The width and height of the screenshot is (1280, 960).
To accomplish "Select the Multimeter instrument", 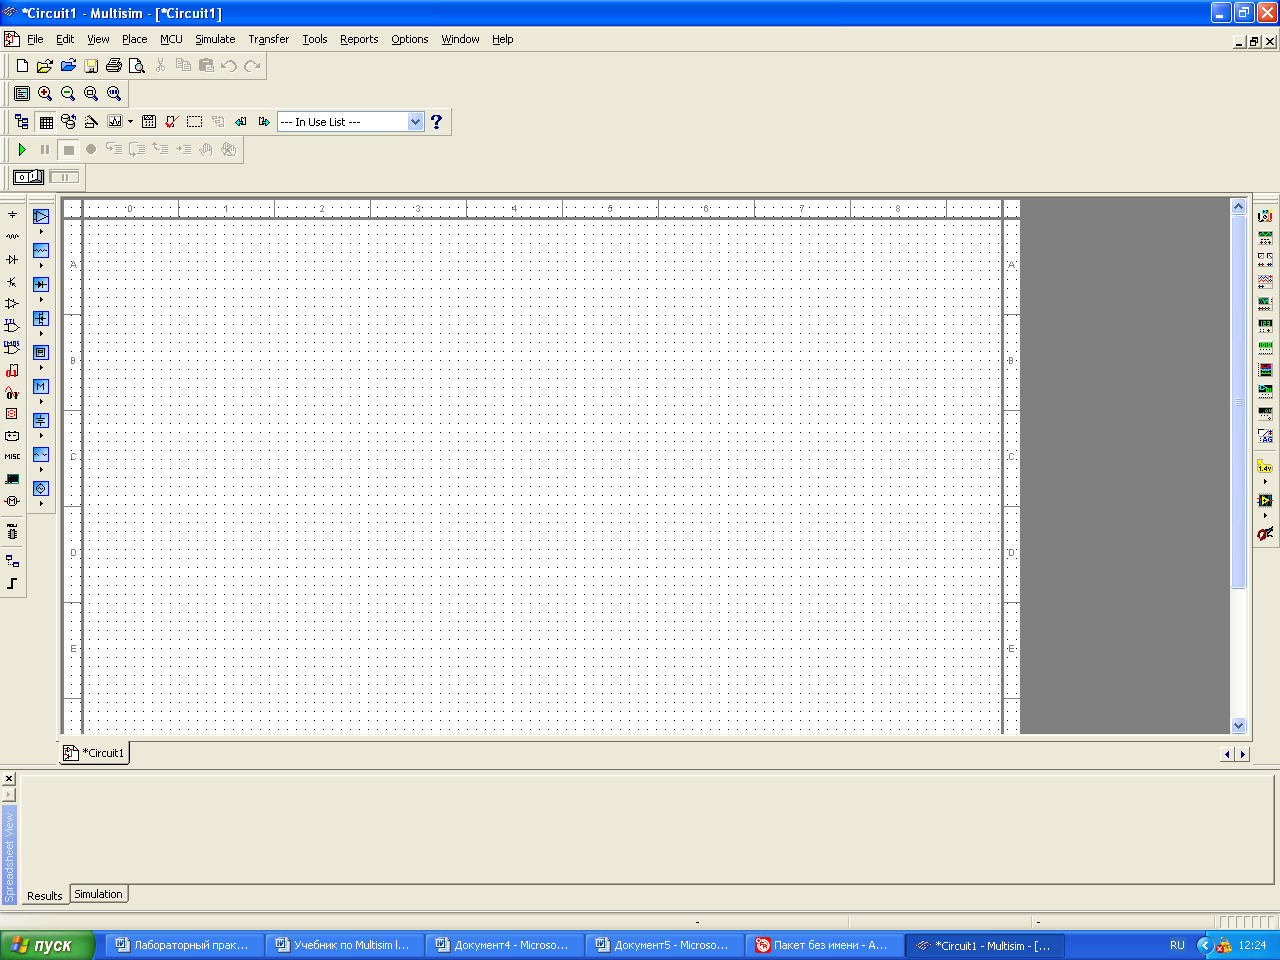I will pyautogui.click(x=1265, y=216).
